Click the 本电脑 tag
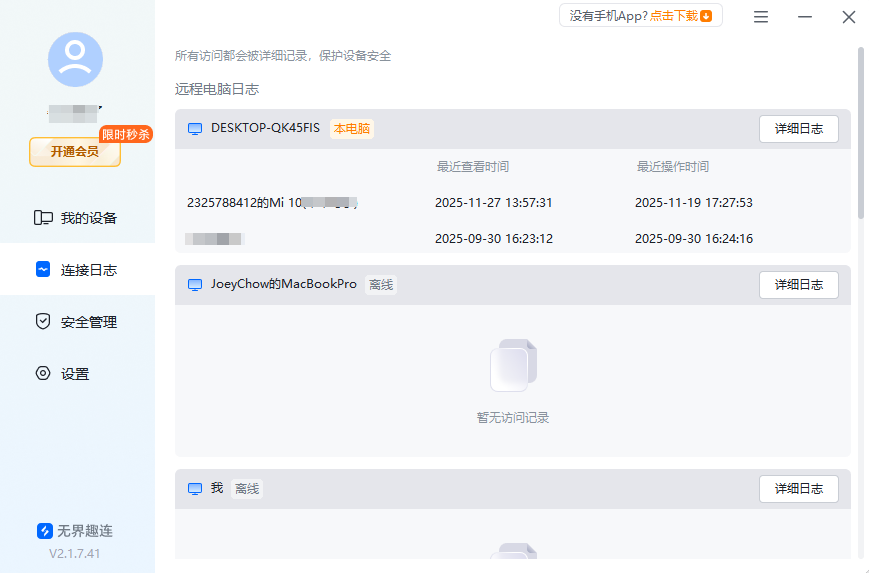Screen dimensions: 869x573 click(x=352, y=129)
